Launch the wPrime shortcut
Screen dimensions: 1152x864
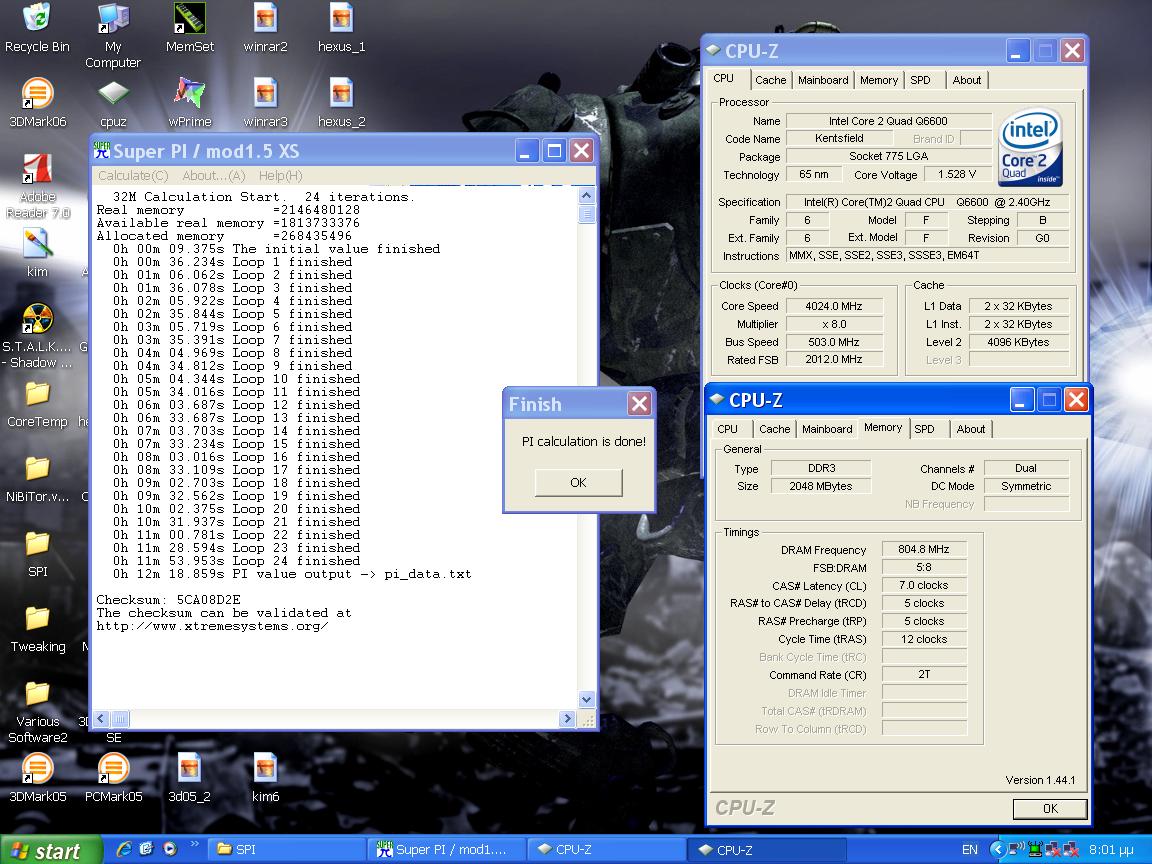pos(190,103)
